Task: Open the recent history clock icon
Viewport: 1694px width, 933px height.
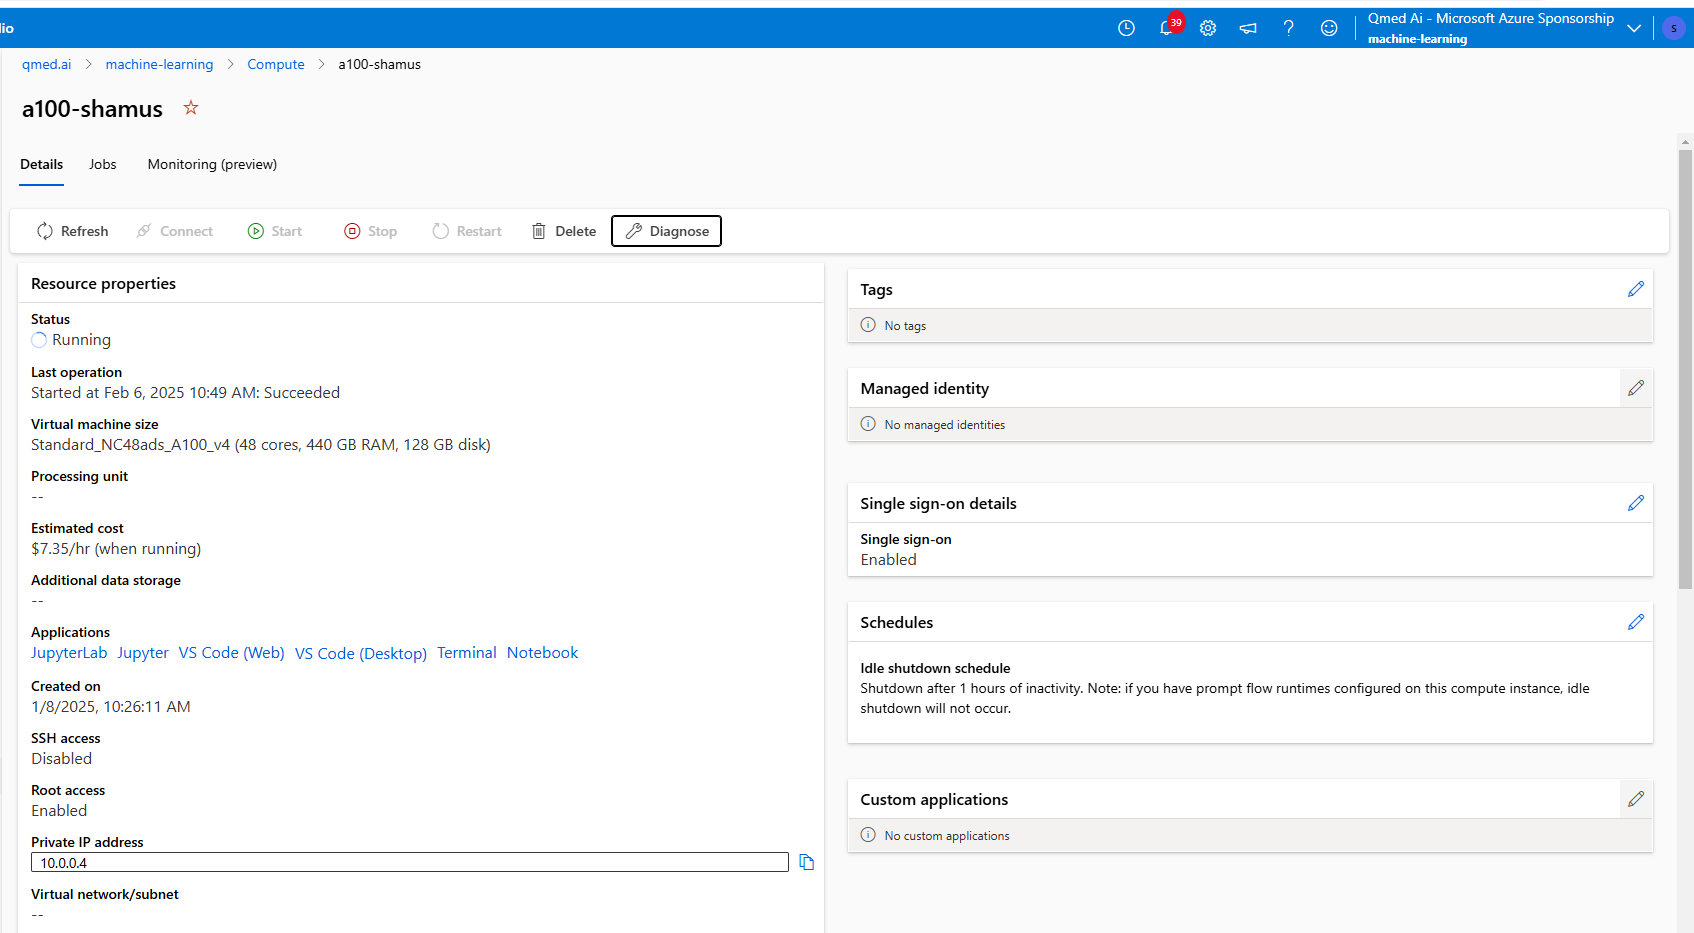Action: (x=1126, y=28)
